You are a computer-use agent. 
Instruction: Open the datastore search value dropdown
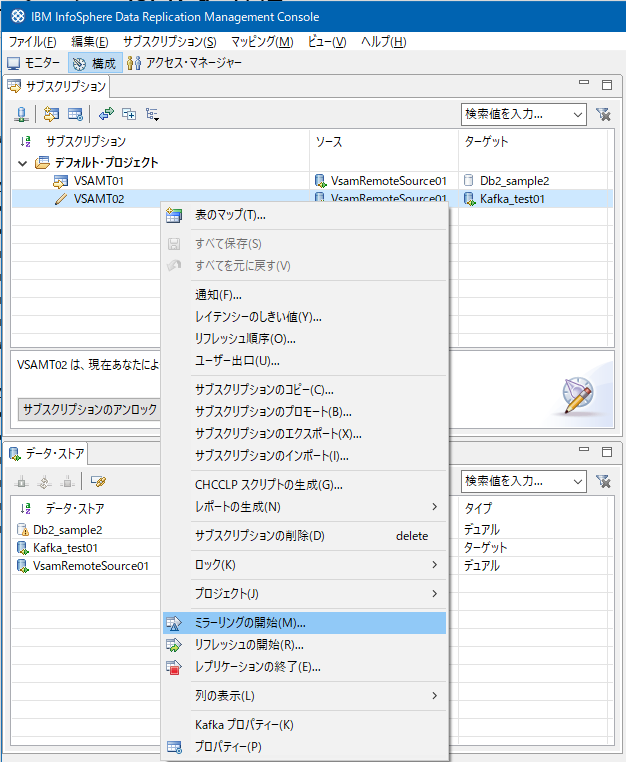pos(577,482)
